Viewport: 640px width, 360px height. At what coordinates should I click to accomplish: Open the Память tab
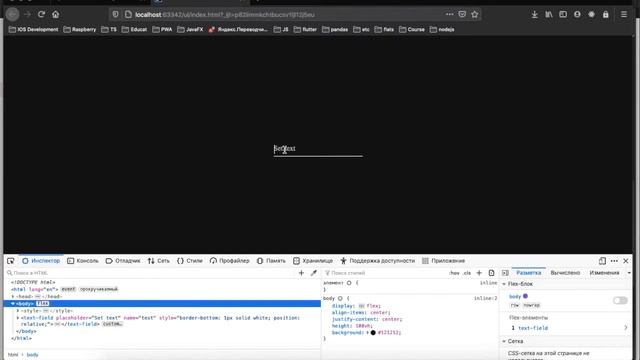[271, 261]
